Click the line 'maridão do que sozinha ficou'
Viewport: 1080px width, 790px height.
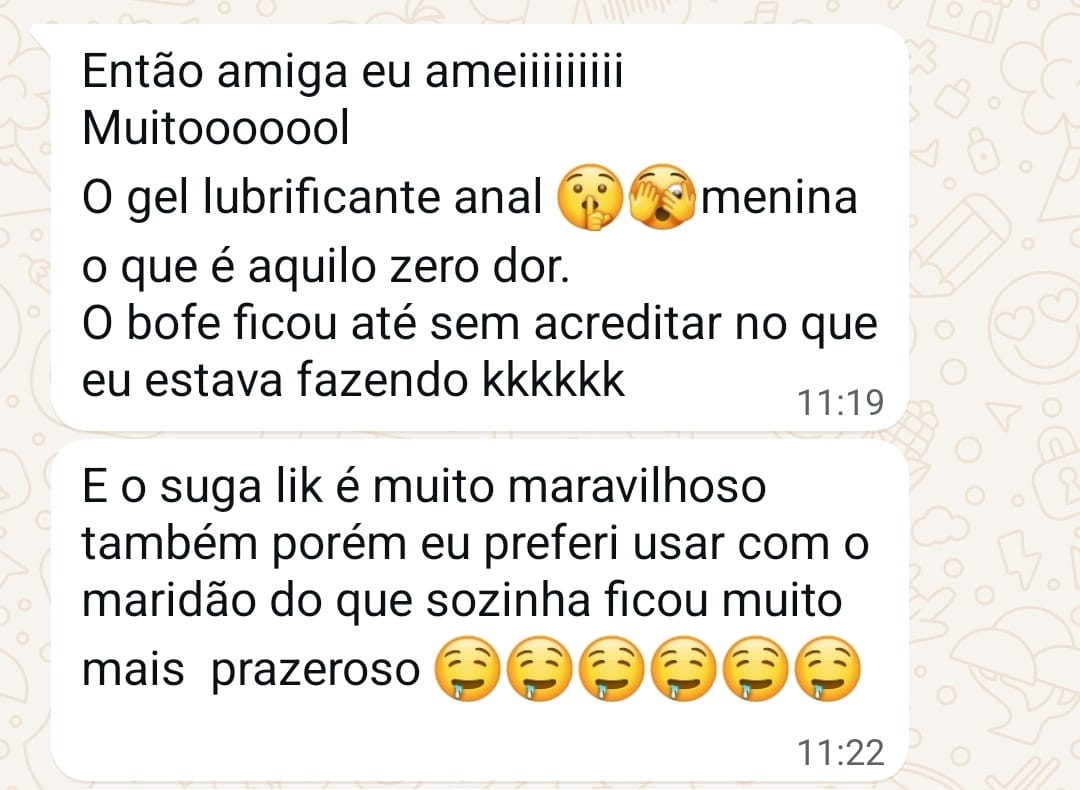coord(462,602)
